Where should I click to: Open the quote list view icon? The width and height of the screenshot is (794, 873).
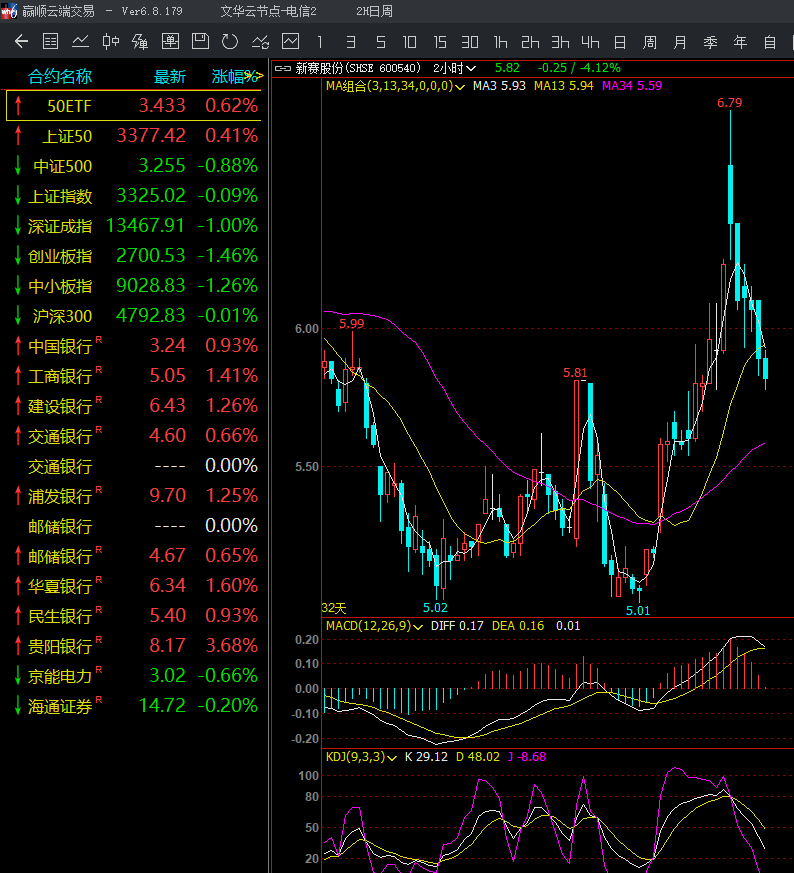click(51, 42)
